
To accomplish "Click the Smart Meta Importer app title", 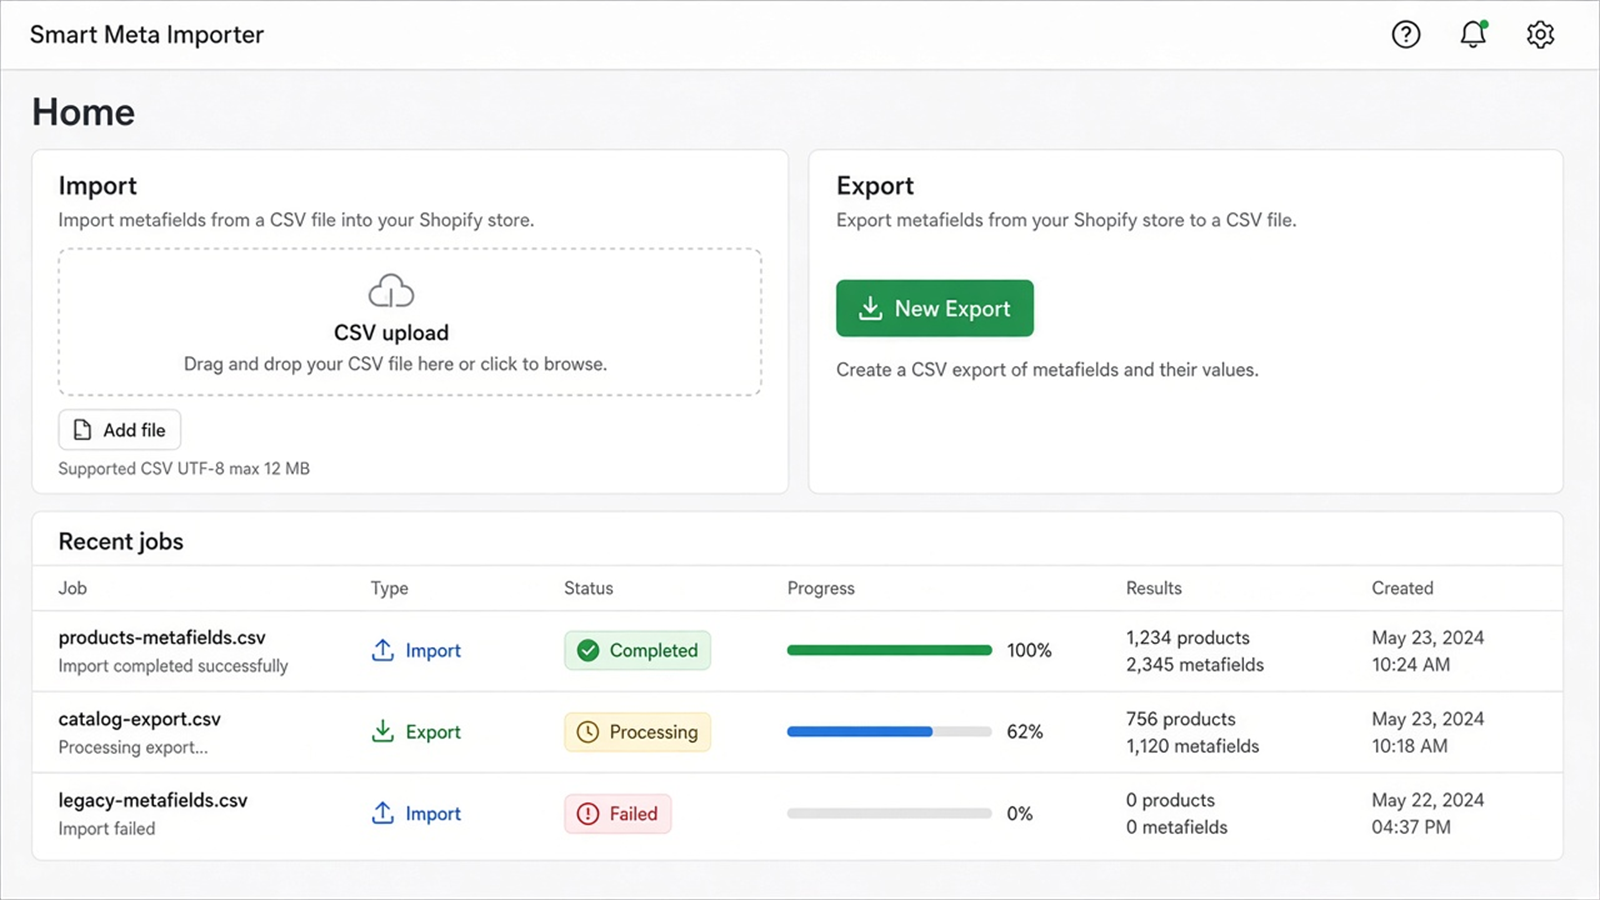I will pyautogui.click(x=147, y=35).
